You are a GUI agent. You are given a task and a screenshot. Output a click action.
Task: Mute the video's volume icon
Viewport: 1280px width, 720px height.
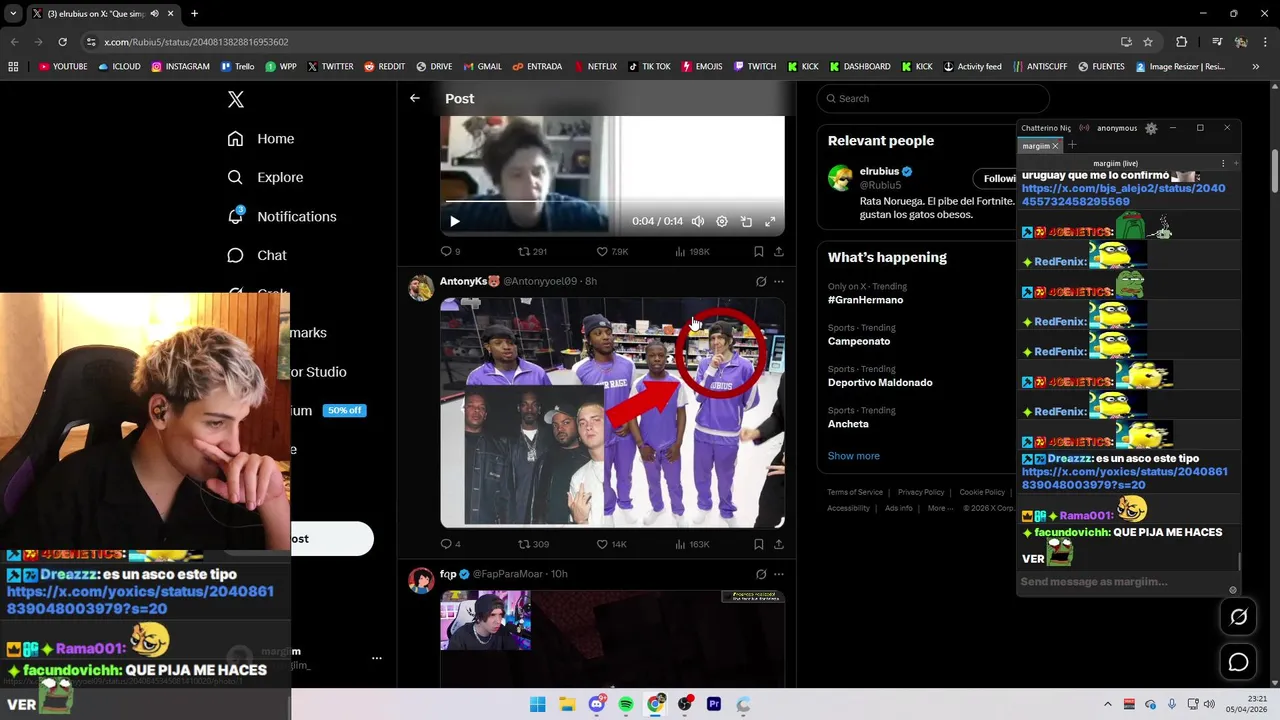(698, 221)
